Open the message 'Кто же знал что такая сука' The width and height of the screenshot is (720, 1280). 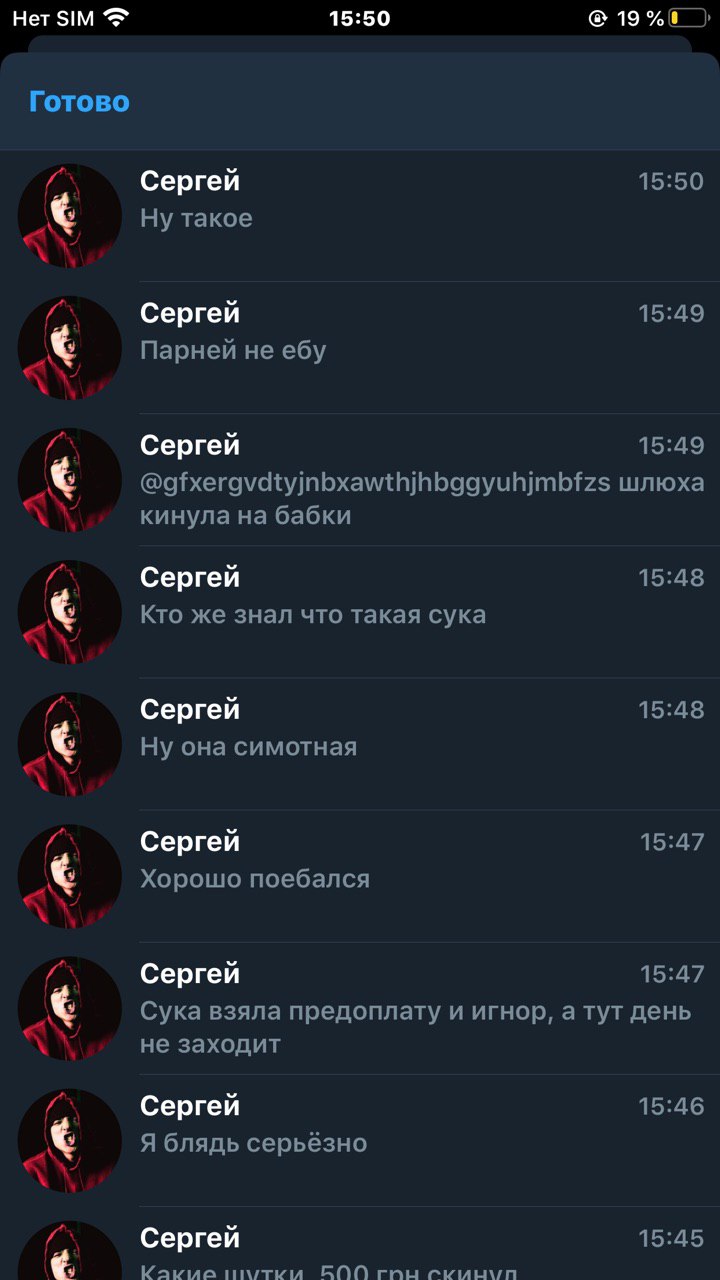click(x=360, y=612)
